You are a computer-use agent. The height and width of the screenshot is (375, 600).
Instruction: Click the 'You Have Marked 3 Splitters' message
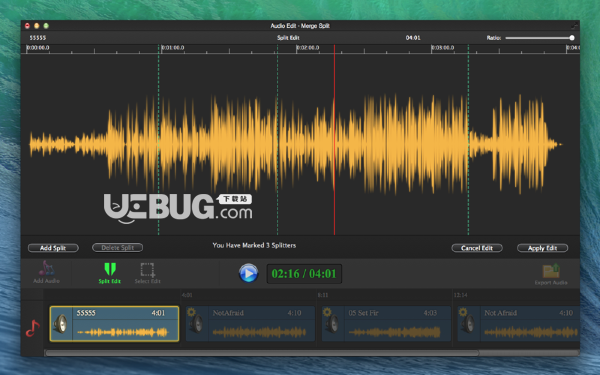254,245
